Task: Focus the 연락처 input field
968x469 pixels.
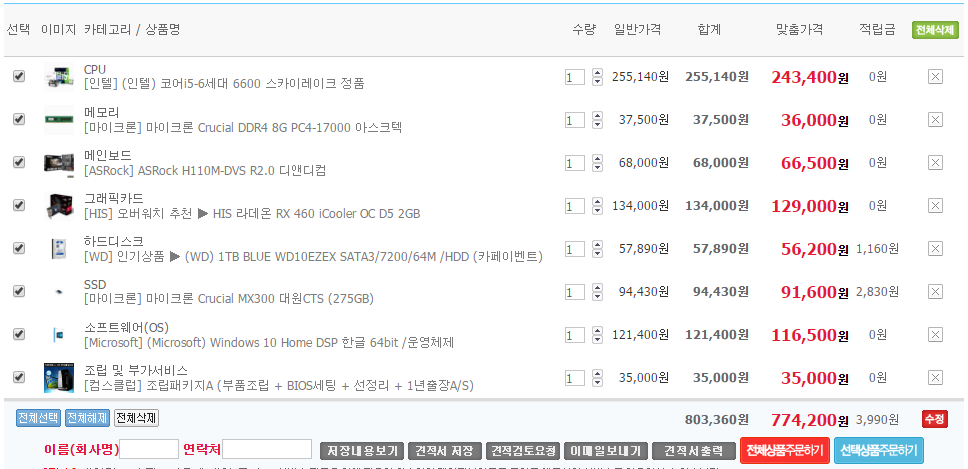Action: tap(267, 449)
